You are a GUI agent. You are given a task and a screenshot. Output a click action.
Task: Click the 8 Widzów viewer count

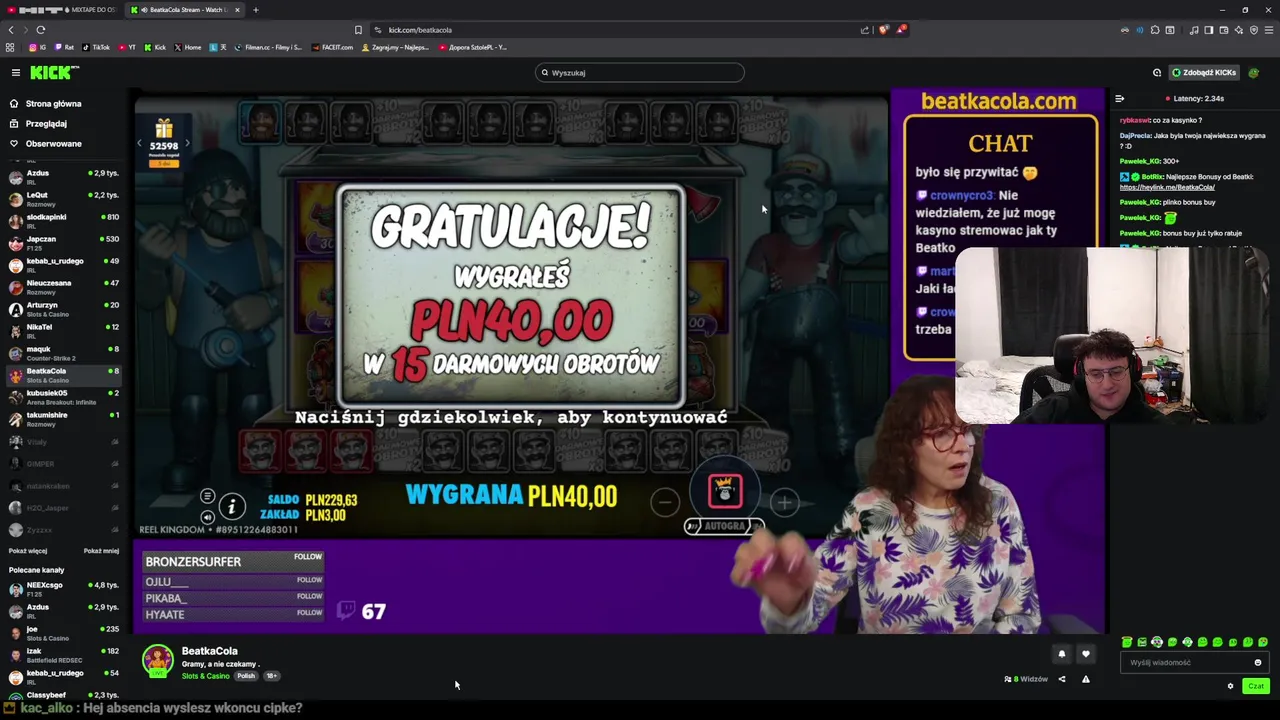click(1026, 679)
